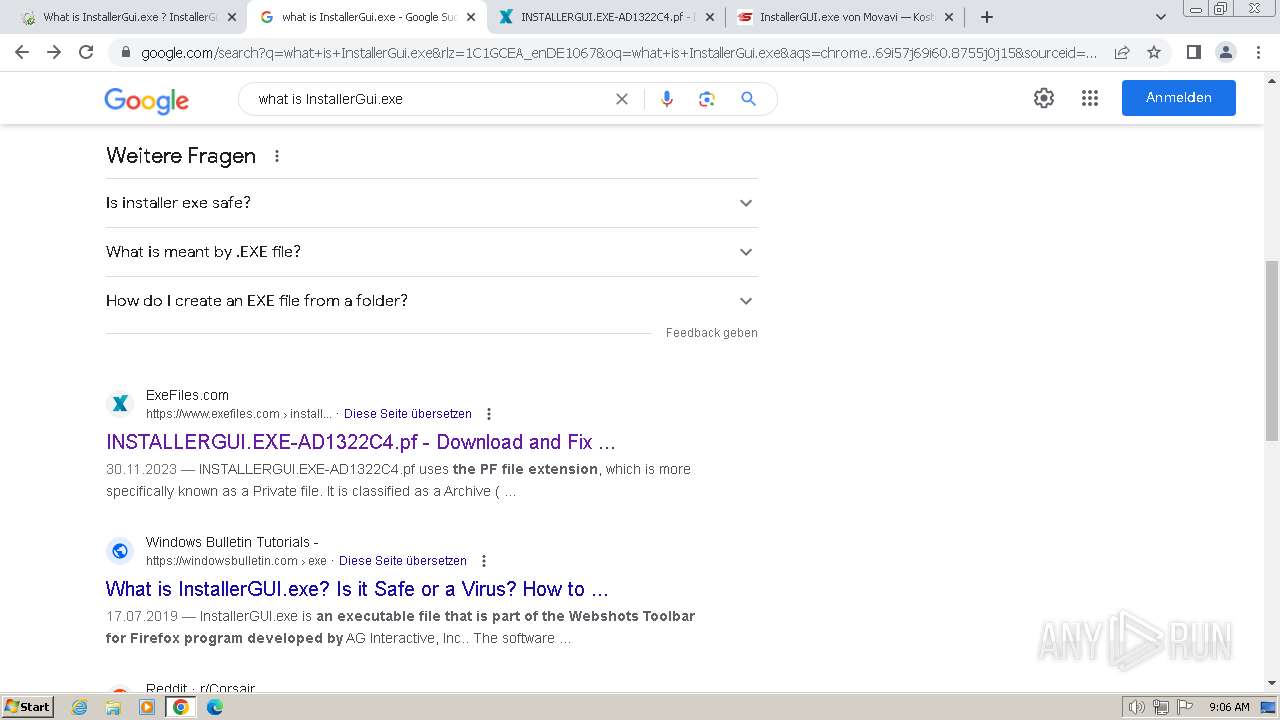Image resolution: width=1280 pixels, height=720 pixels.
Task: Open Google search settings gear
Action: coord(1044,98)
